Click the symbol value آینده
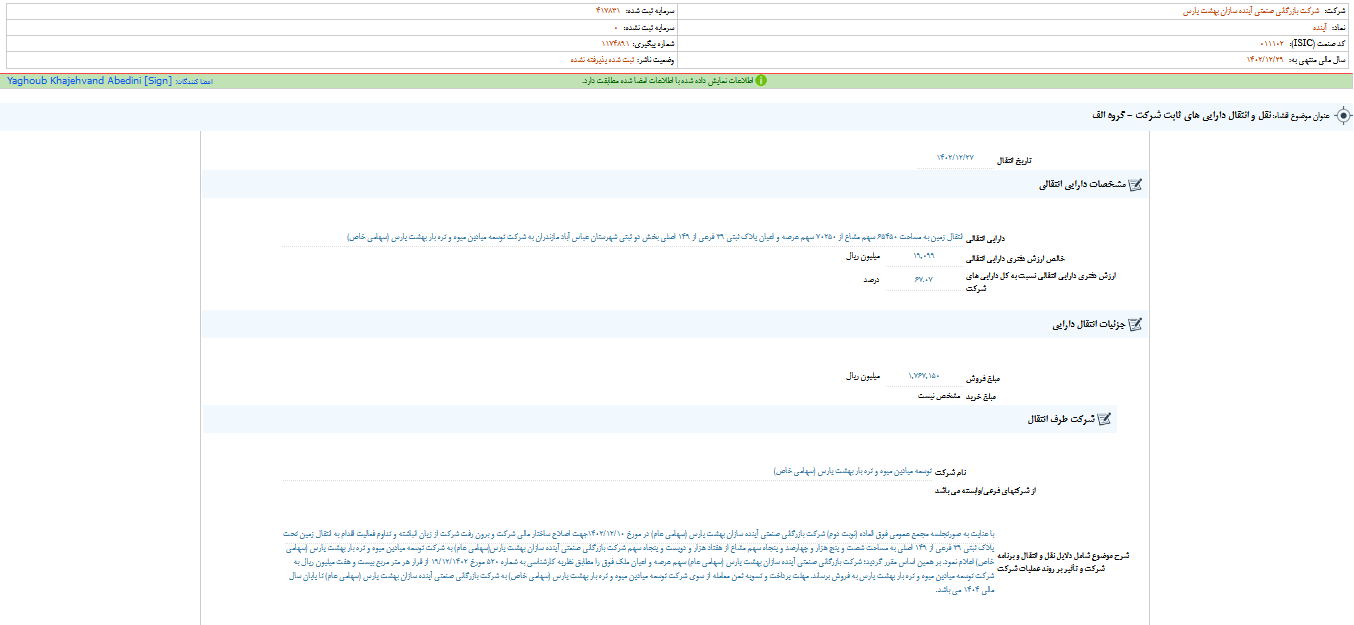The image size is (1354, 625). tap(1311, 27)
